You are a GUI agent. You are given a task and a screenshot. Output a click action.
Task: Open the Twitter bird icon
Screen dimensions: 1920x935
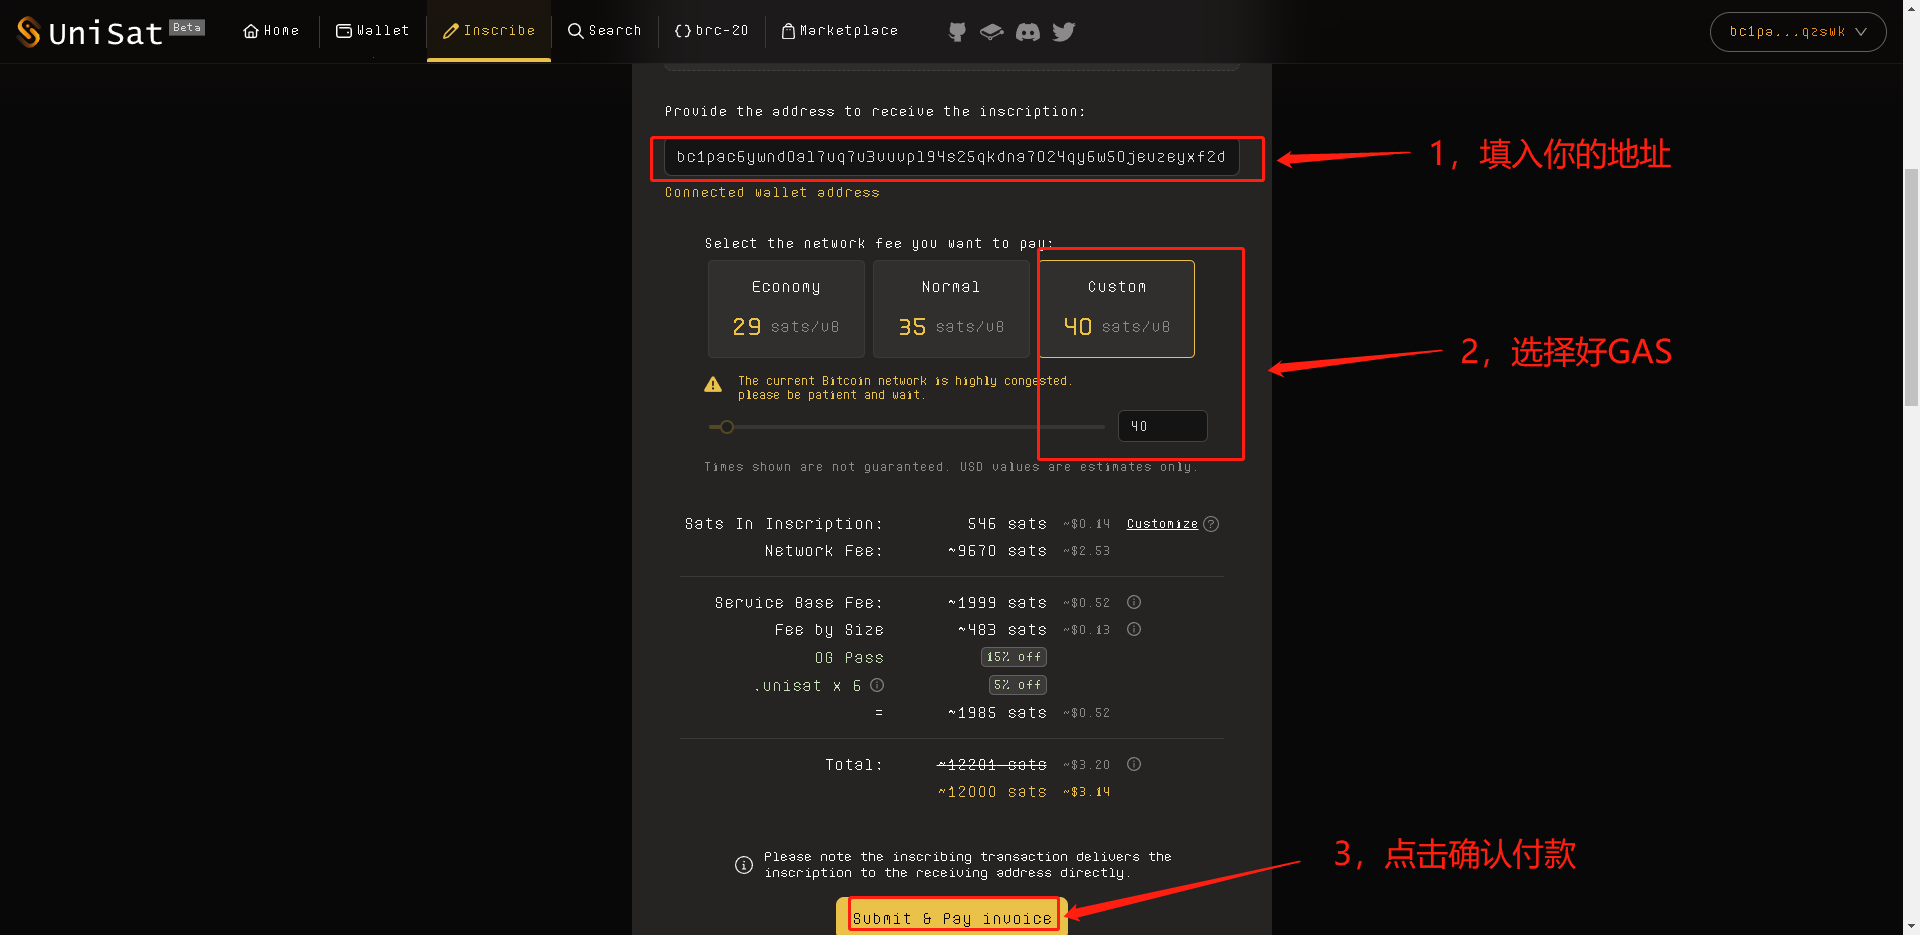tap(1064, 32)
